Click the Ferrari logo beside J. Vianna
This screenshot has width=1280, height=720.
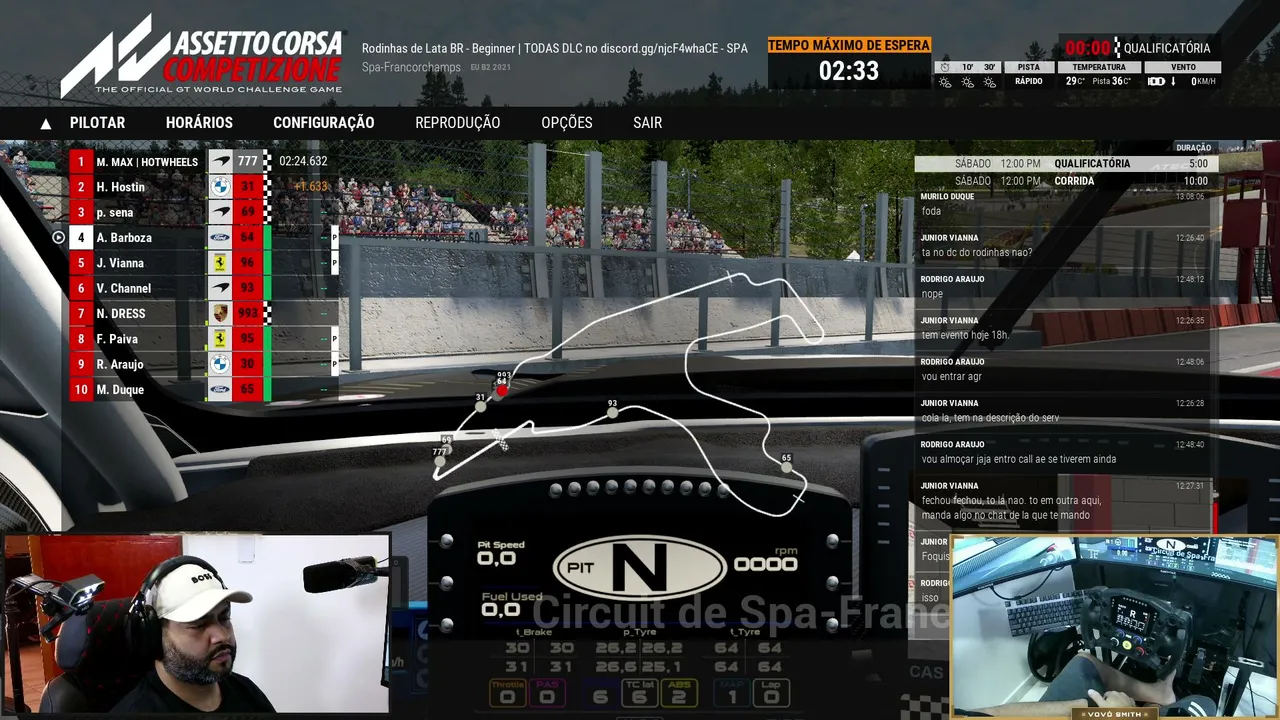coord(220,263)
